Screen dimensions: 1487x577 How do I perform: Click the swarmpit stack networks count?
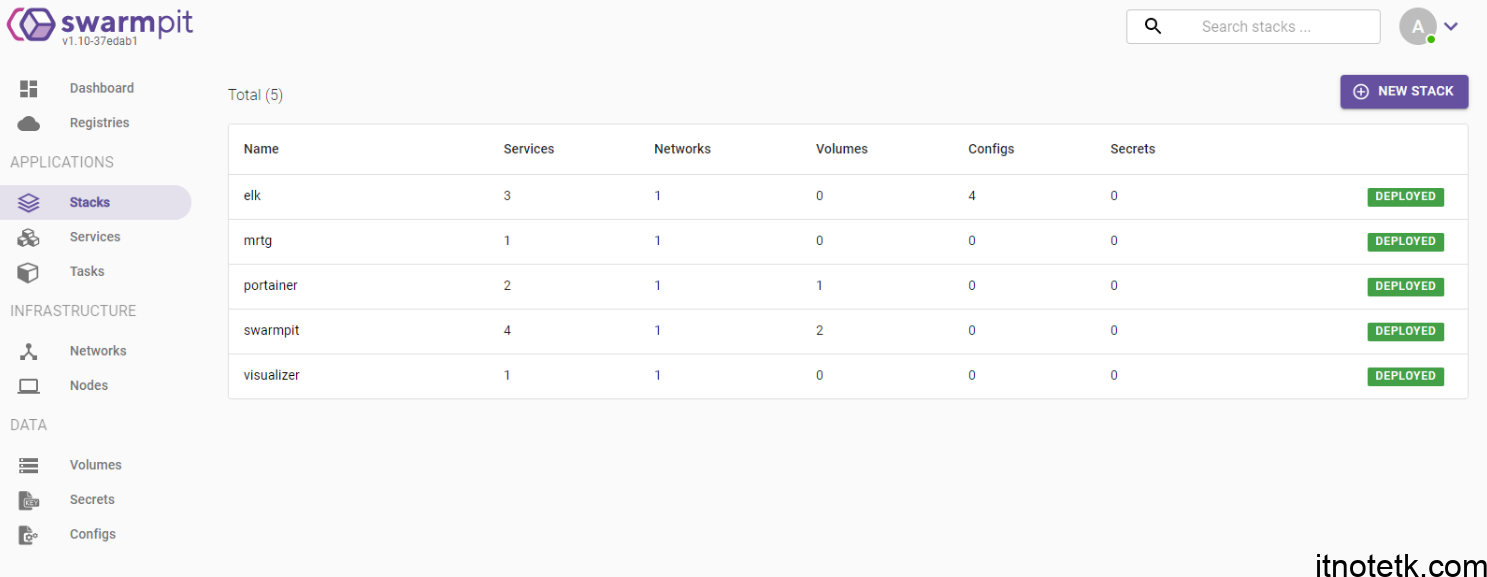pos(658,331)
